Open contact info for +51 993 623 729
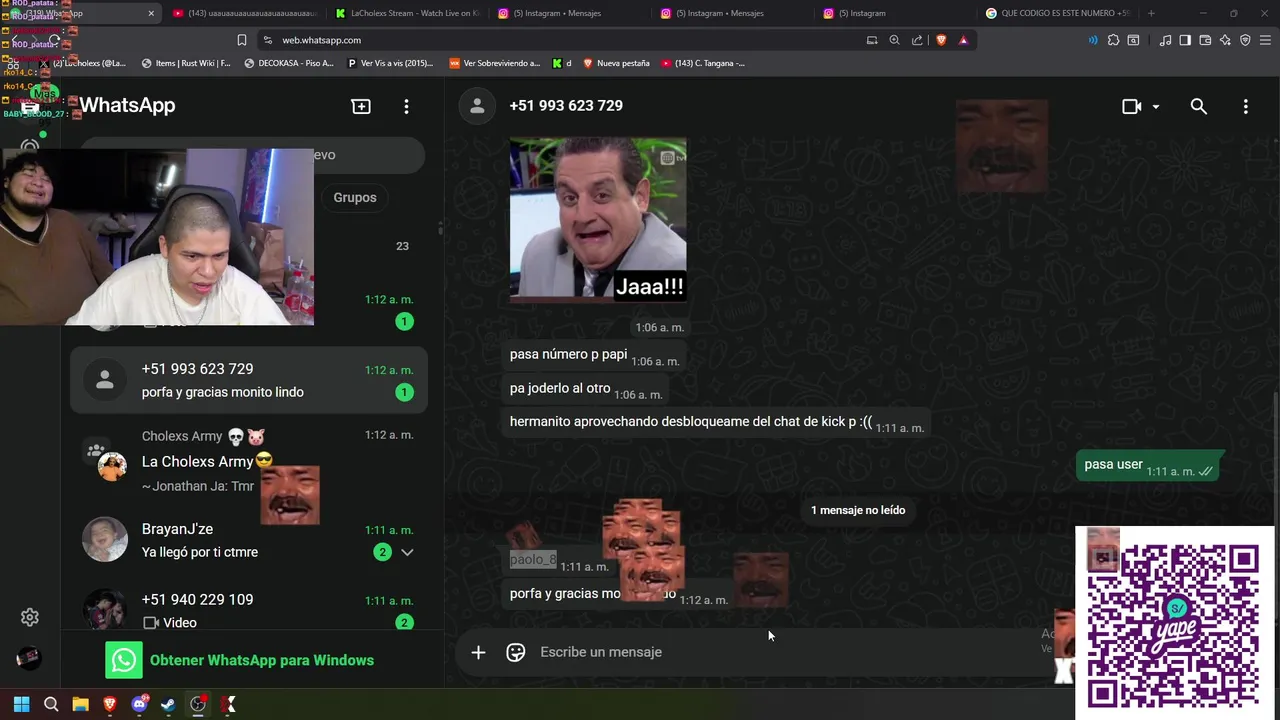The width and height of the screenshot is (1280, 720). click(x=566, y=106)
